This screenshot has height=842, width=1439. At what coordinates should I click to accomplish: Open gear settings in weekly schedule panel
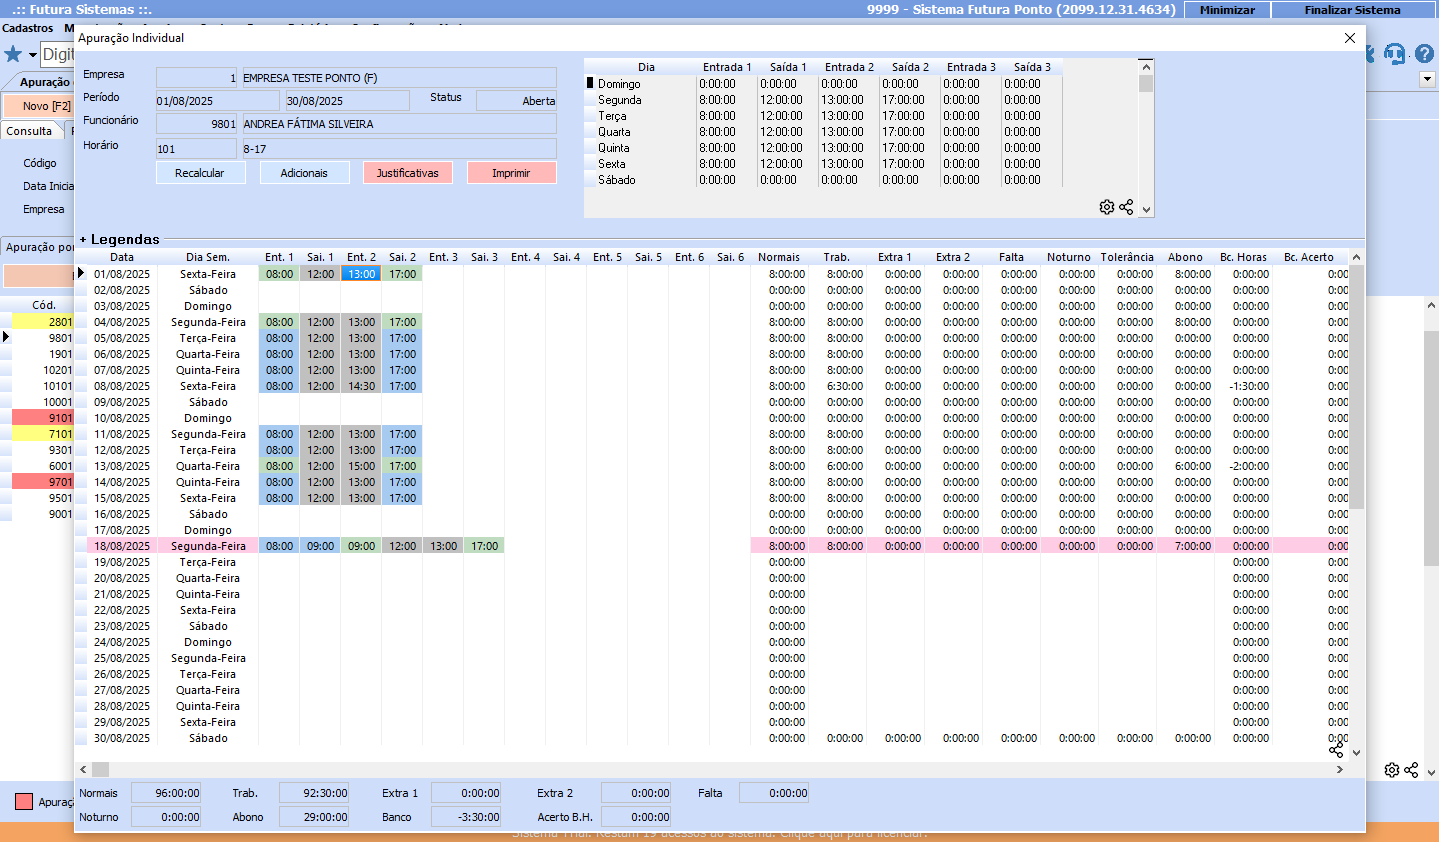(1106, 207)
